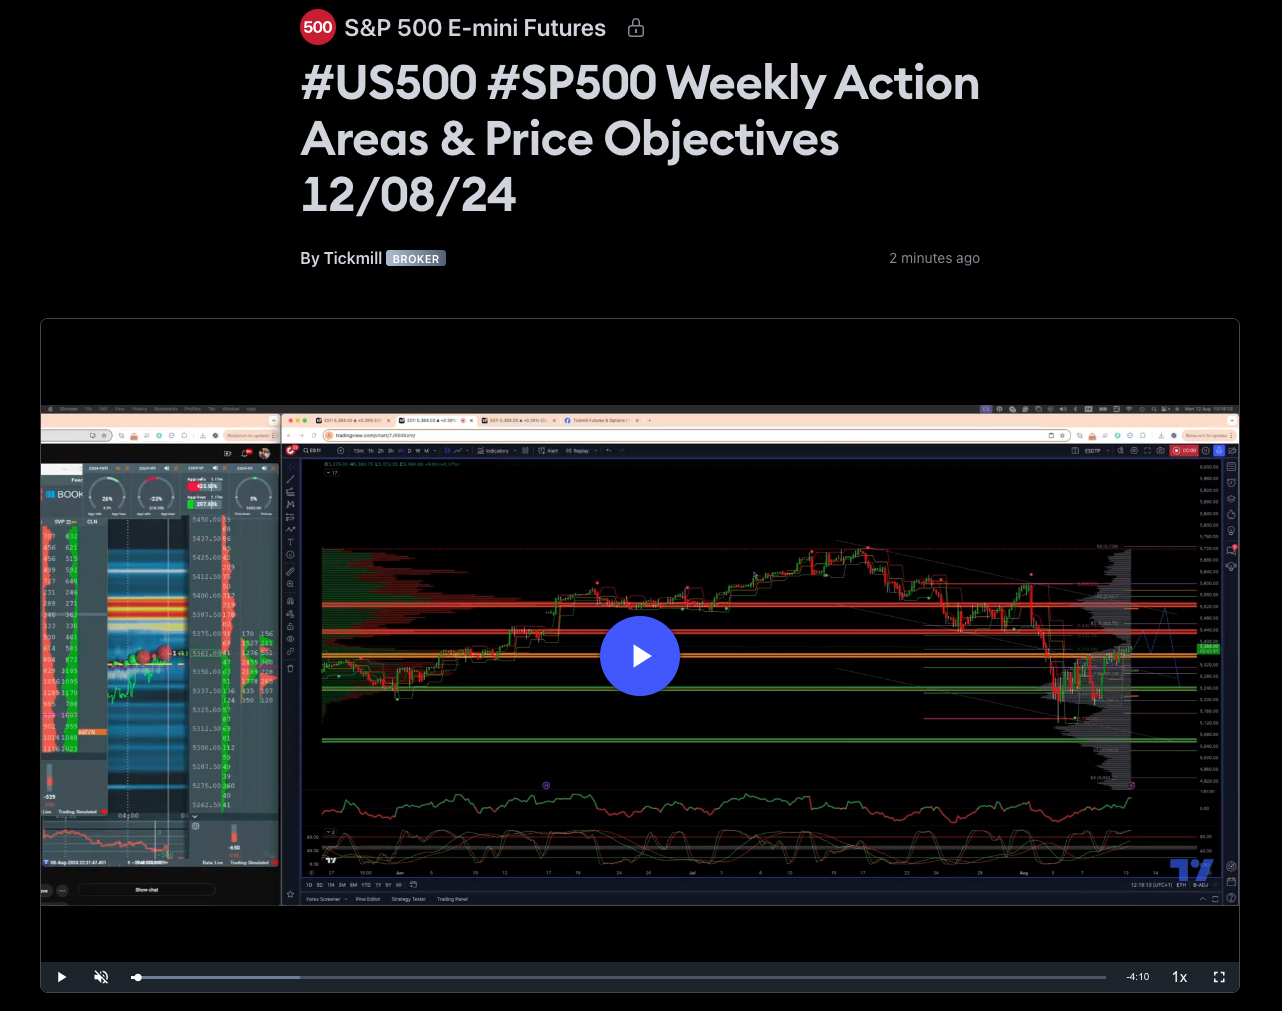This screenshot has height=1011, width=1282.
Task: Click the BROKER badge next to Tickmill
Action: pyautogui.click(x=416, y=259)
